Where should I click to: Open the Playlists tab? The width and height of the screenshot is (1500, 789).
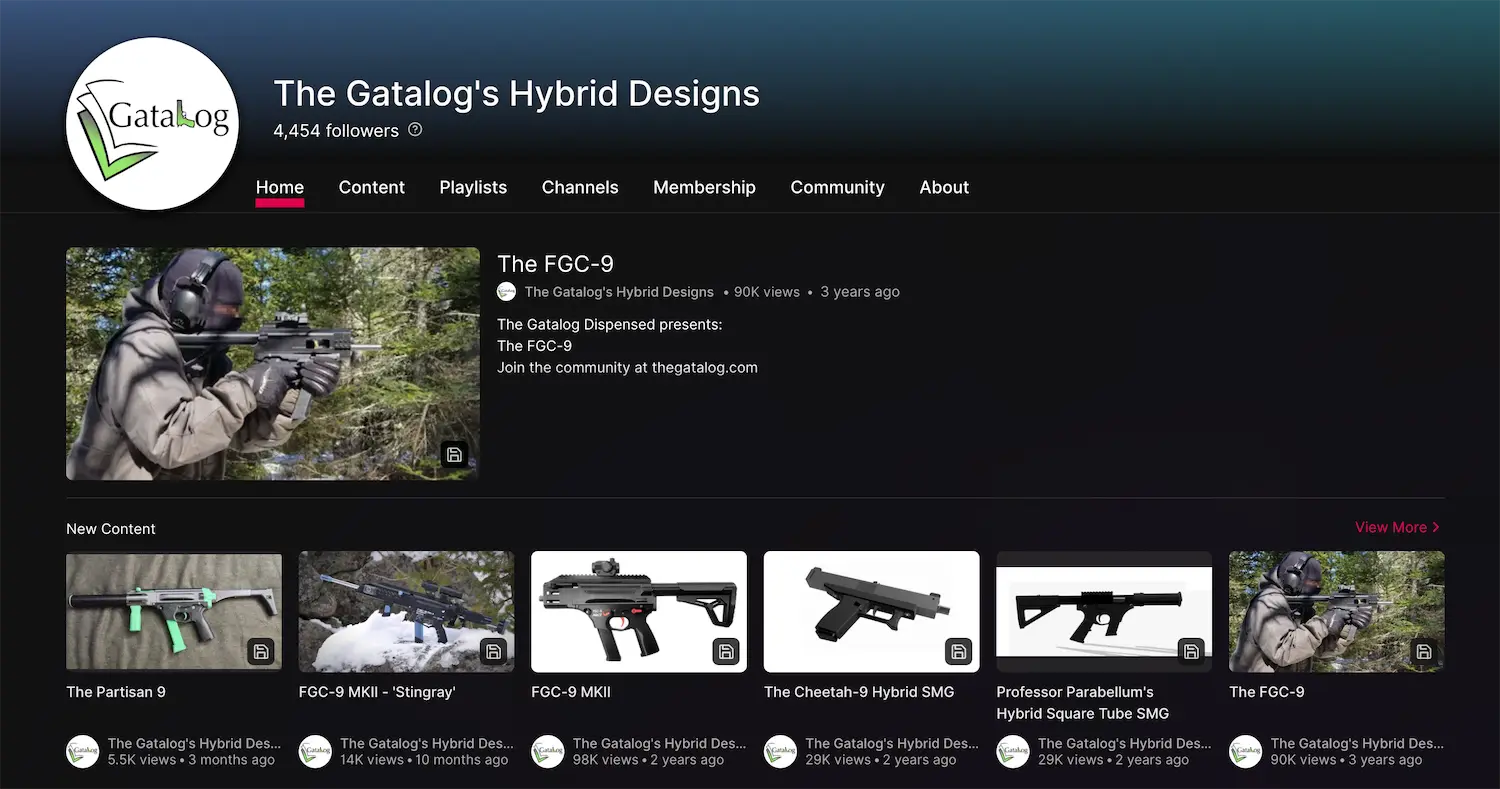473,187
